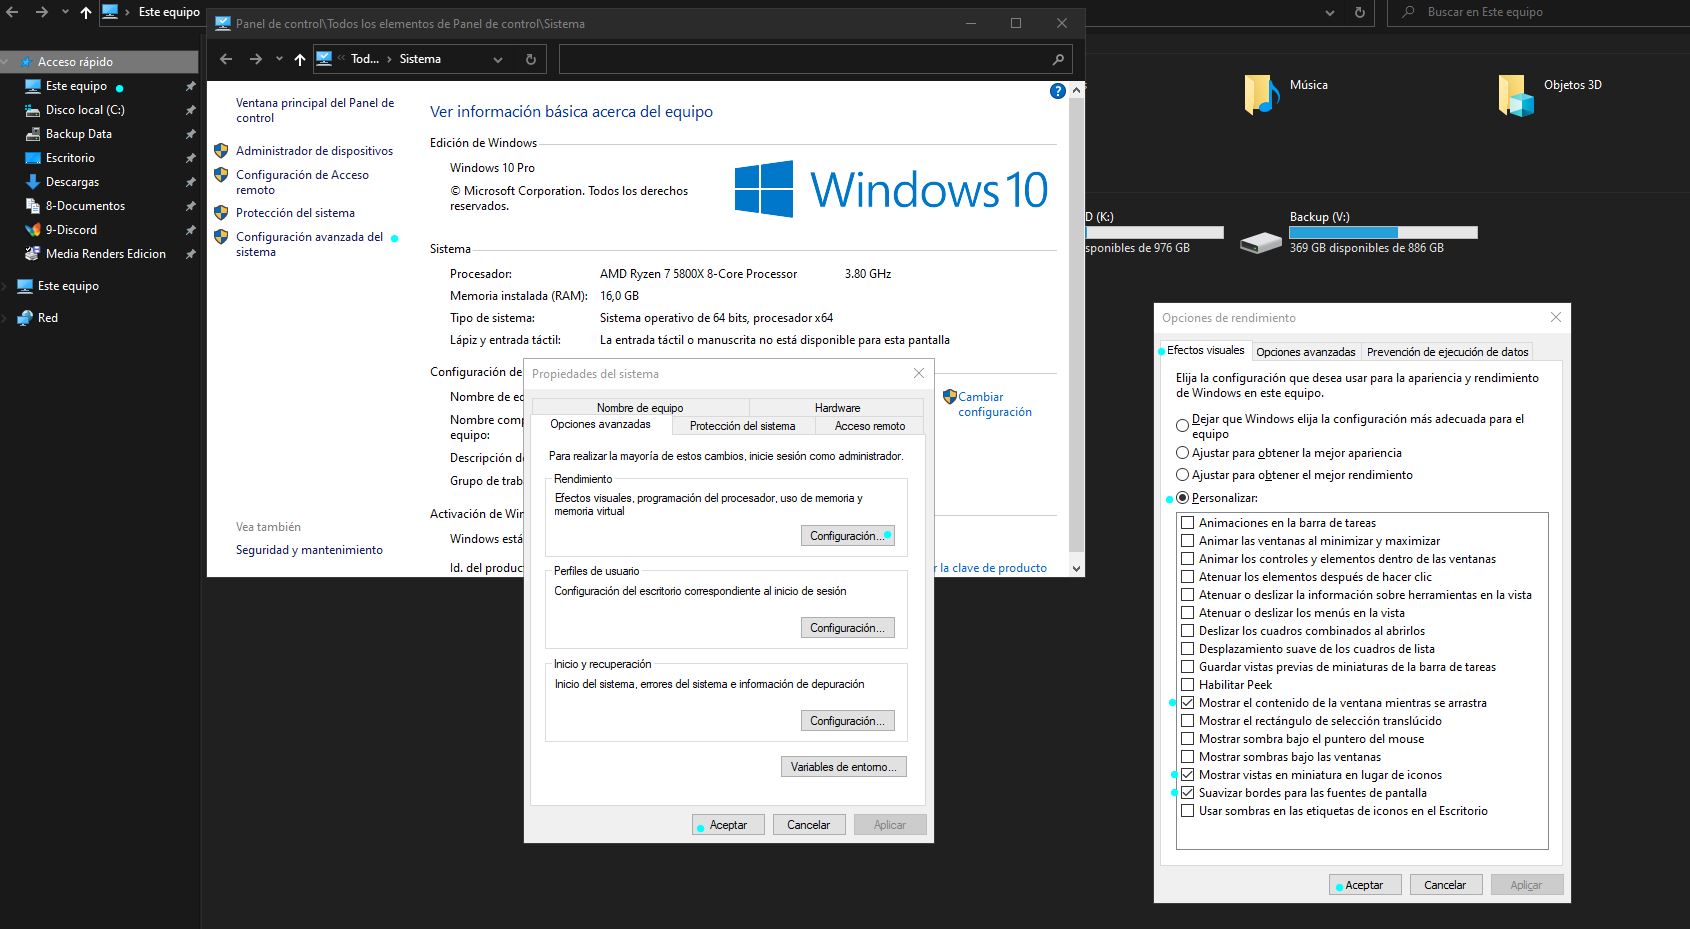
Task: Click the 9-Discord folder icon in sidebar
Action: pos(33,230)
